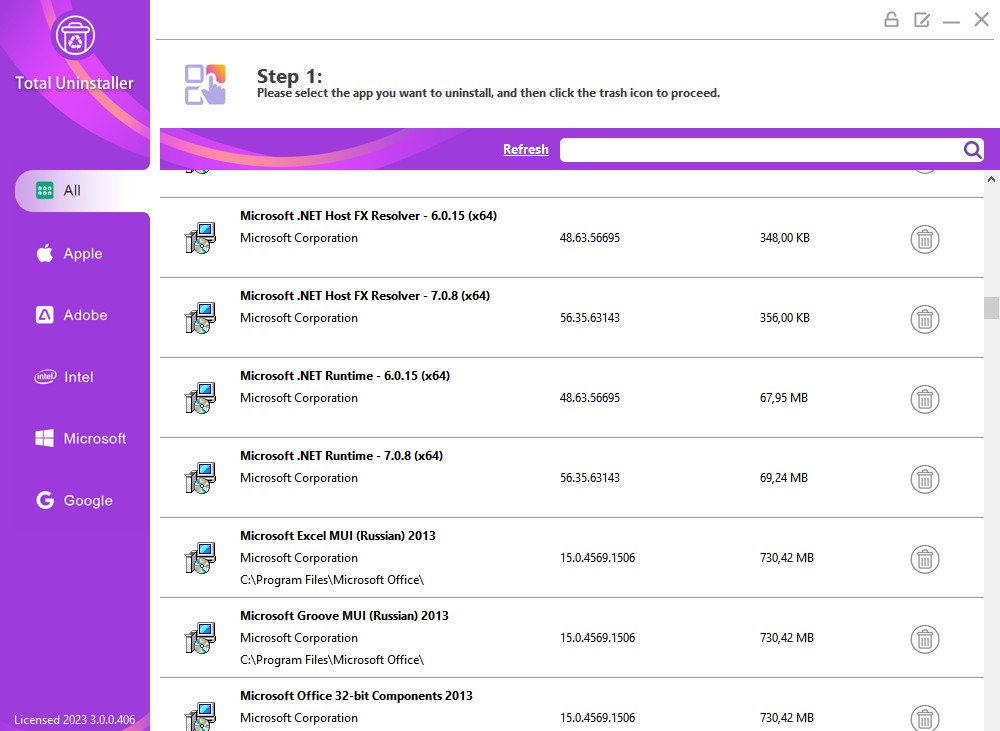Screen dimensions: 1000x731
Task: Click size value '348,00 KB'
Action: point(784,238)
